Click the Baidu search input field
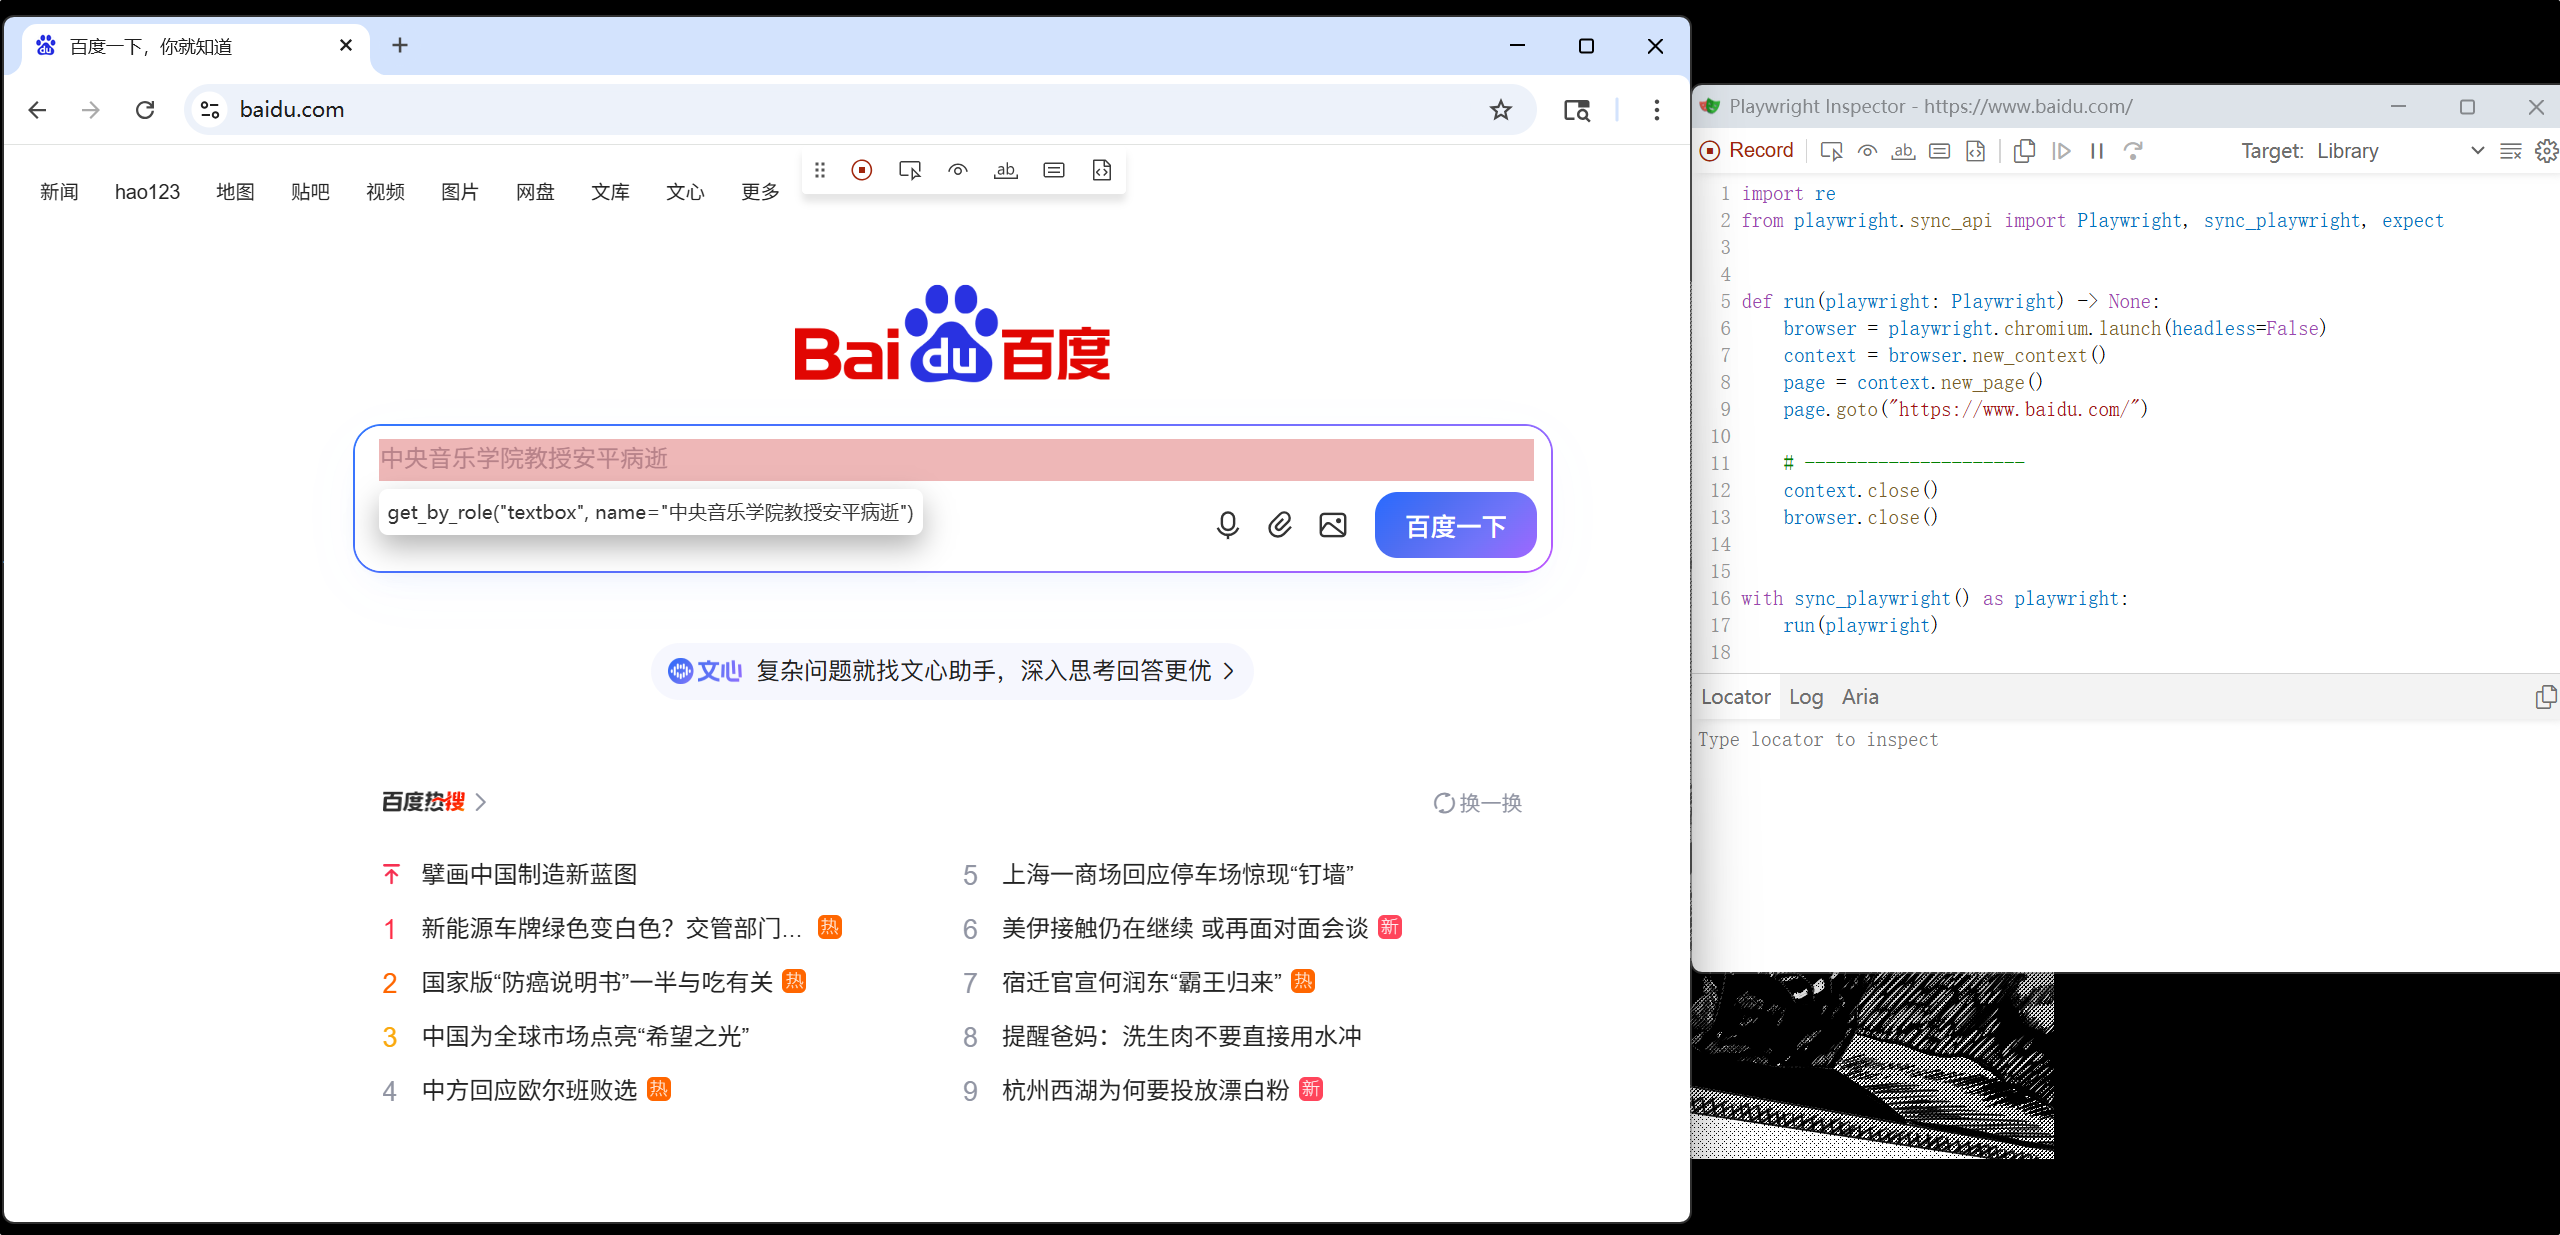The height and width of the screenshot is (1235, 2560). pyautogui.click(x=955, y=459)
